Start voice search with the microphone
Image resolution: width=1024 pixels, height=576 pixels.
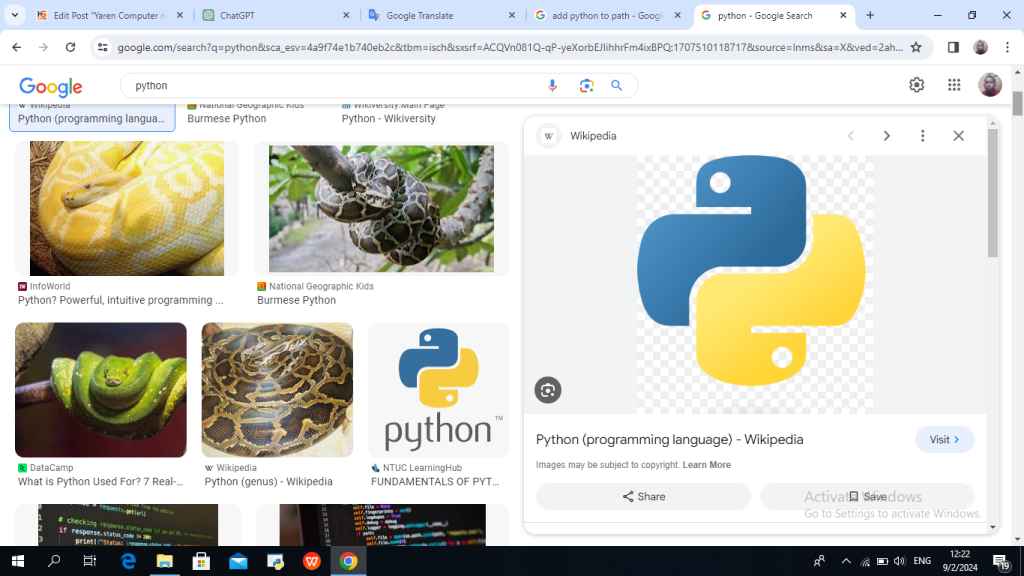click(x=552, y=86)
